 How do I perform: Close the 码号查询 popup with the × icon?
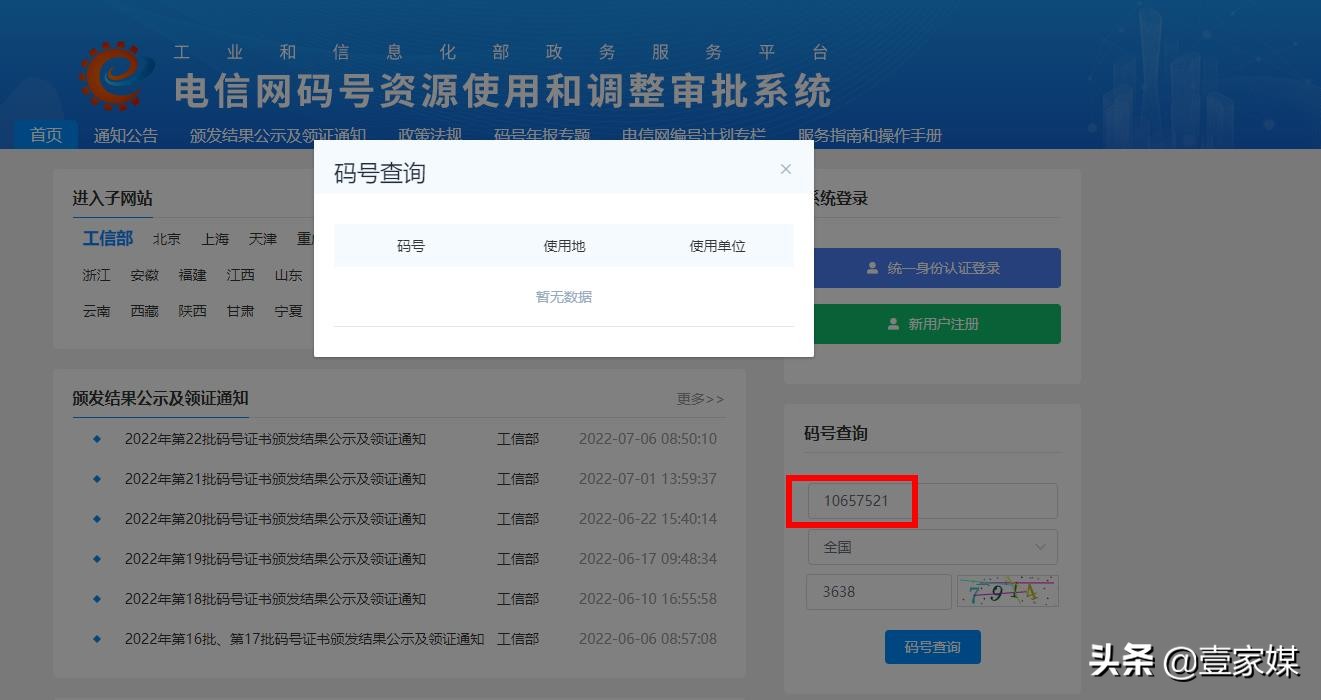click(786, 168)
